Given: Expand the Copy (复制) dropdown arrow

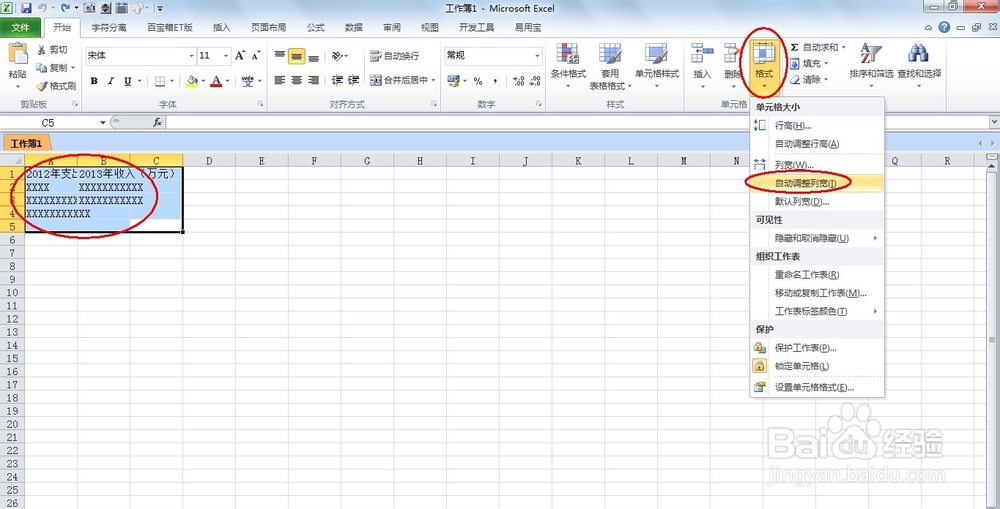Looking at the screenshot, I should tap(73, 68).
